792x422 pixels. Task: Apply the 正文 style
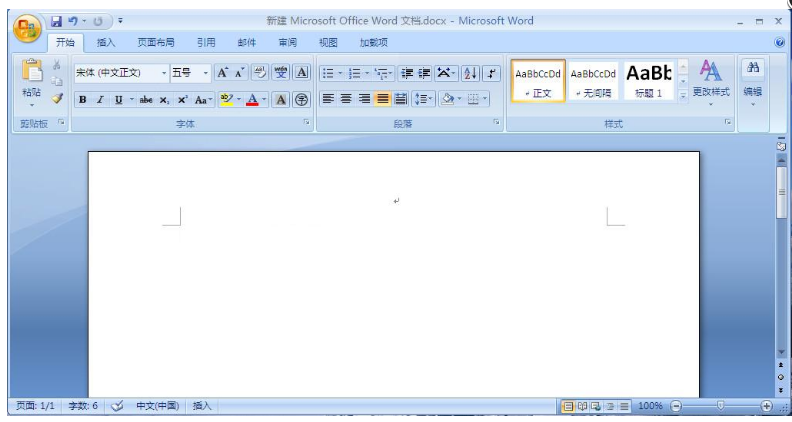tap(538, 81)
